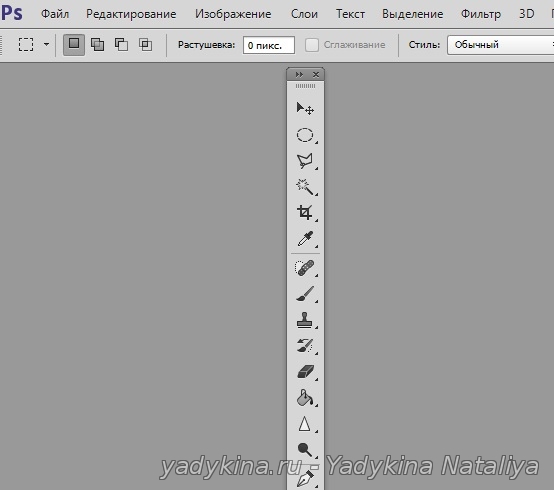Select the Paint Bucket tool
The height and width of the screenshot is (490, 554).
click(305, 398)
